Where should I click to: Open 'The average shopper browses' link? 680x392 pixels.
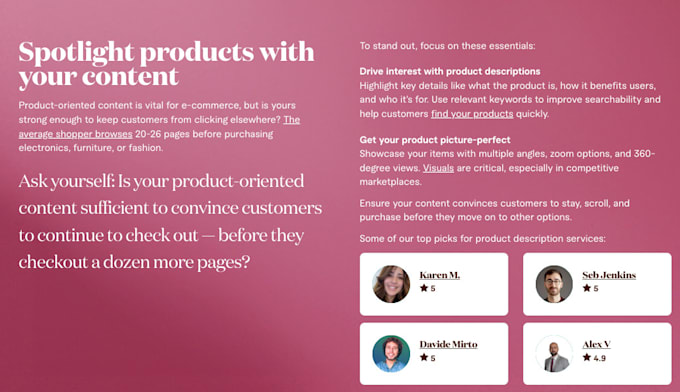[75, 134]
